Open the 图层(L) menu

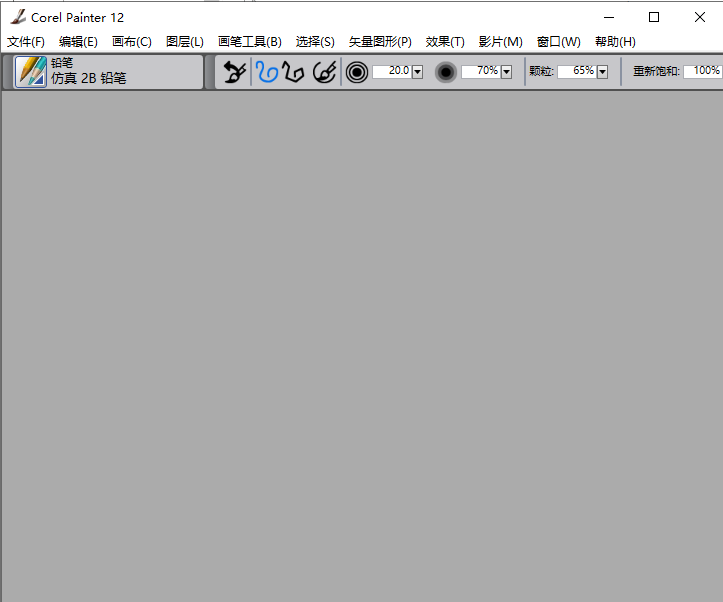184,42
